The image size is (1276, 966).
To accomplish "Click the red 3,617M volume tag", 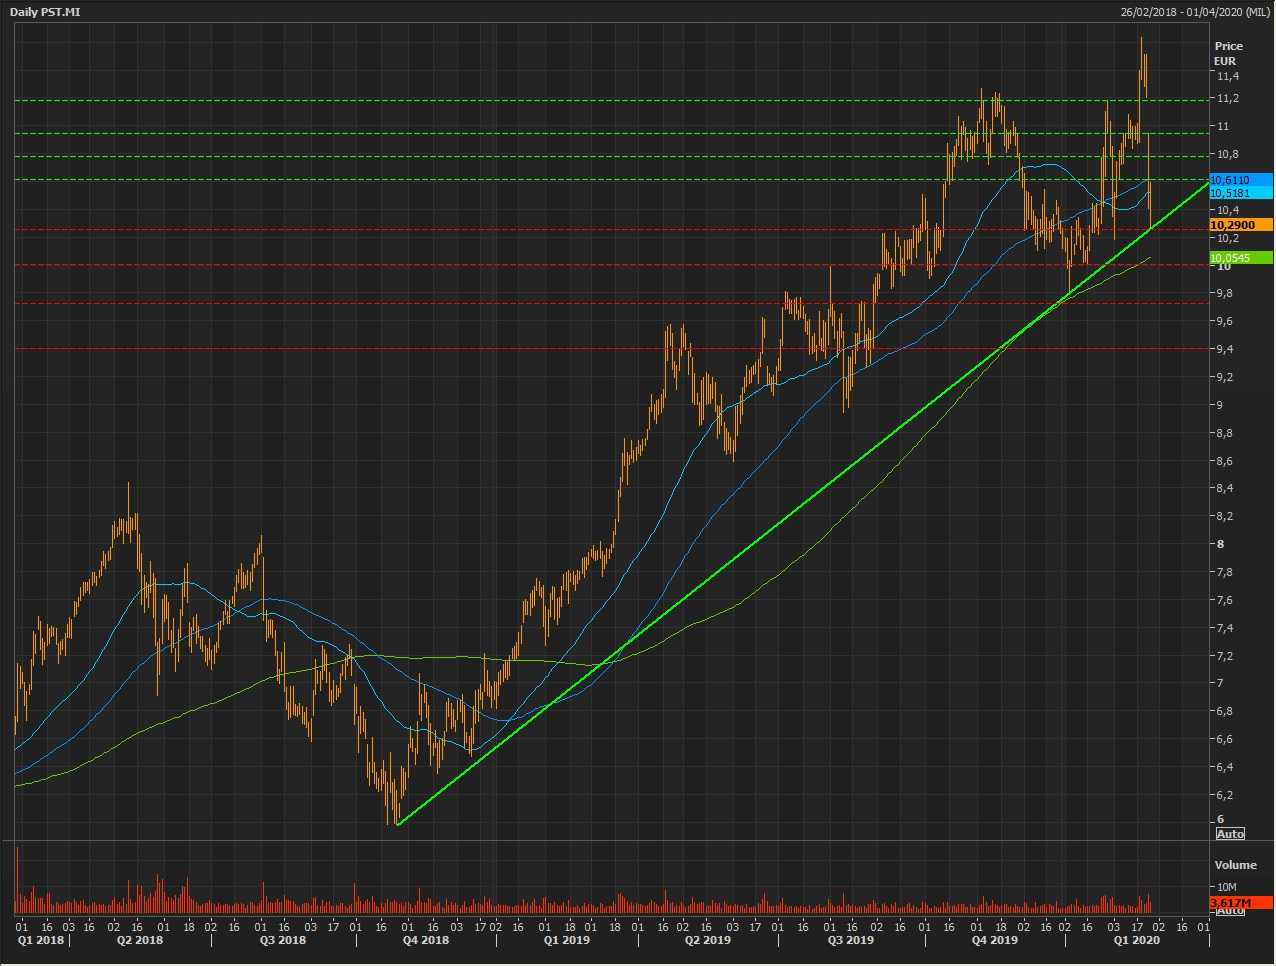I will click(1241, 903).
